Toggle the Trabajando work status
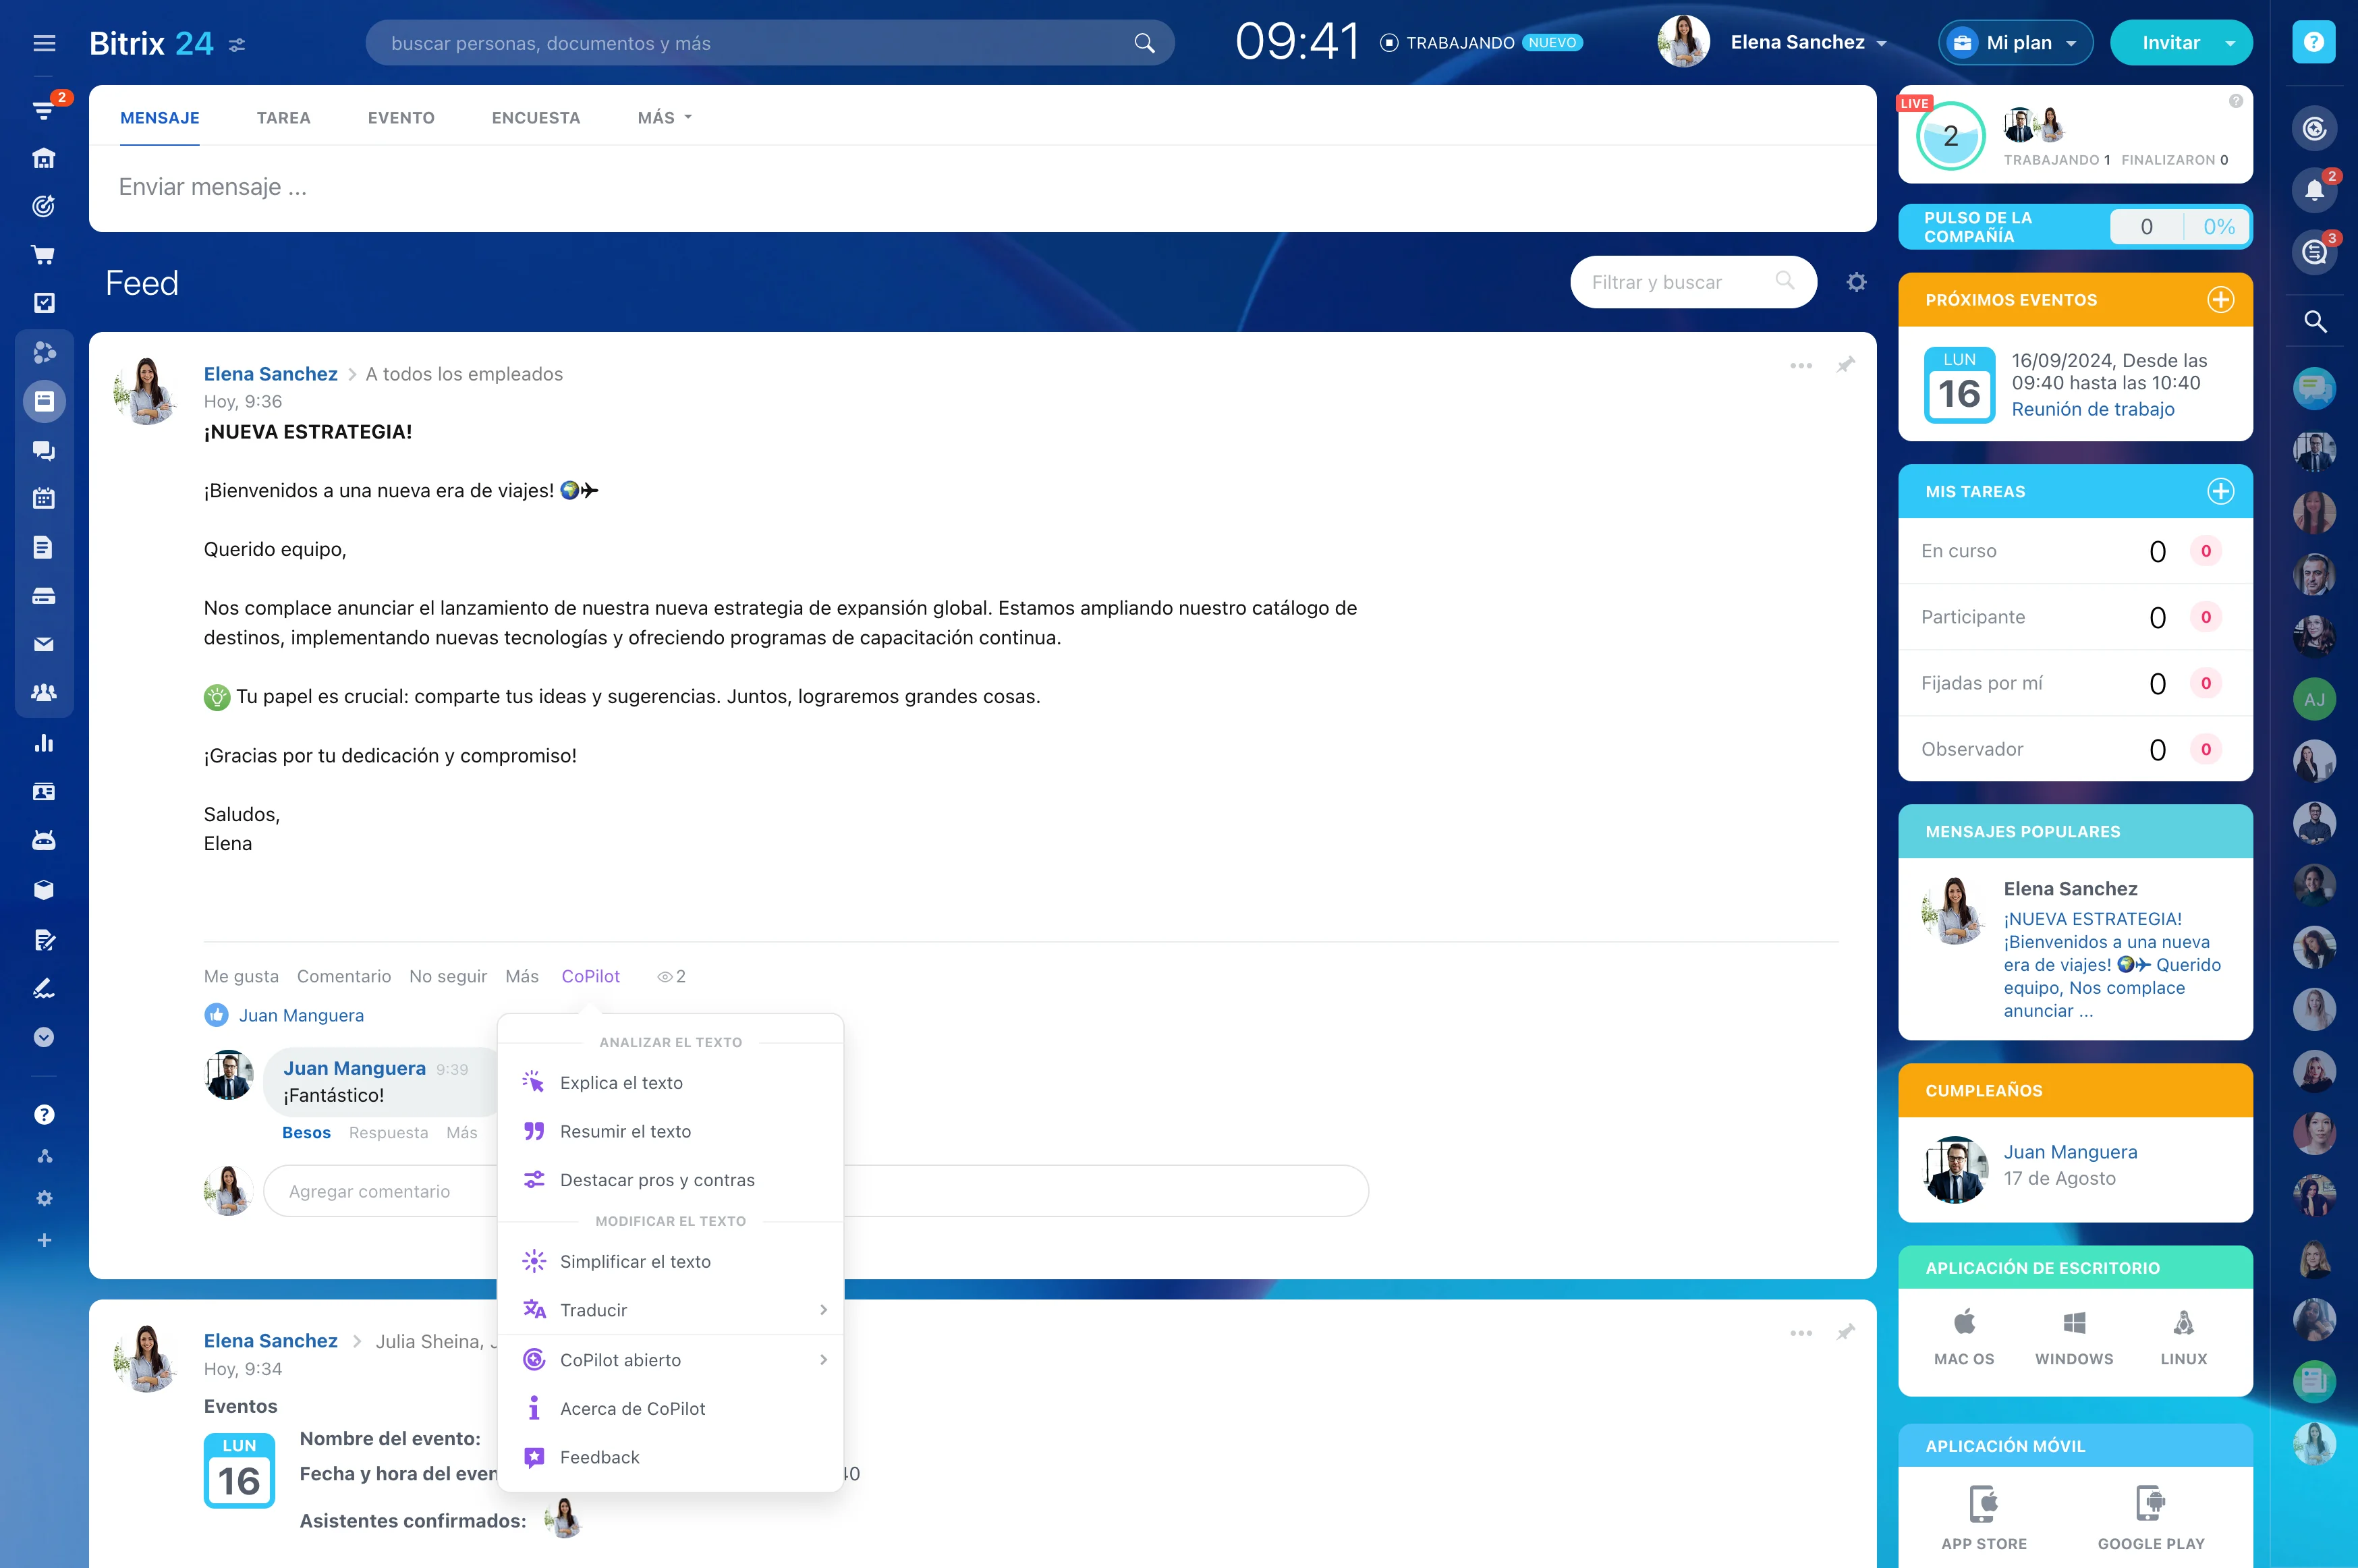The image size is (2358, 1568). [x=1459, y=43]
